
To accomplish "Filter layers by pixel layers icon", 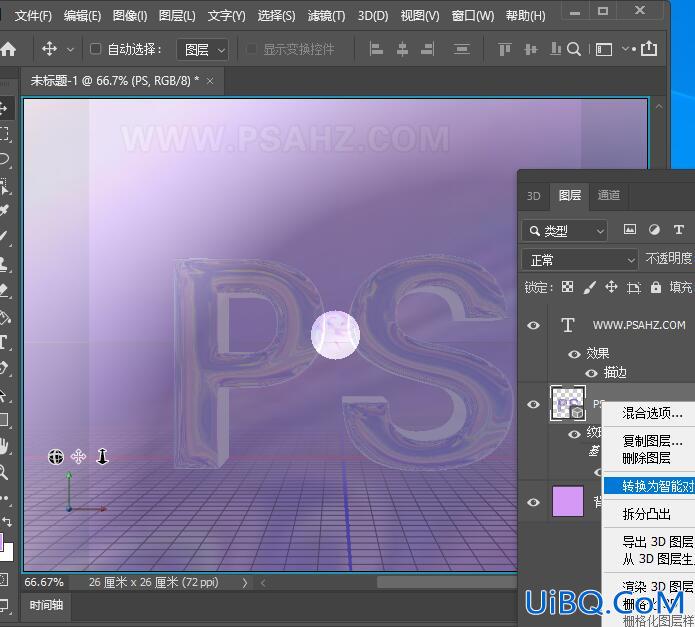I will [x=630, y=230].
